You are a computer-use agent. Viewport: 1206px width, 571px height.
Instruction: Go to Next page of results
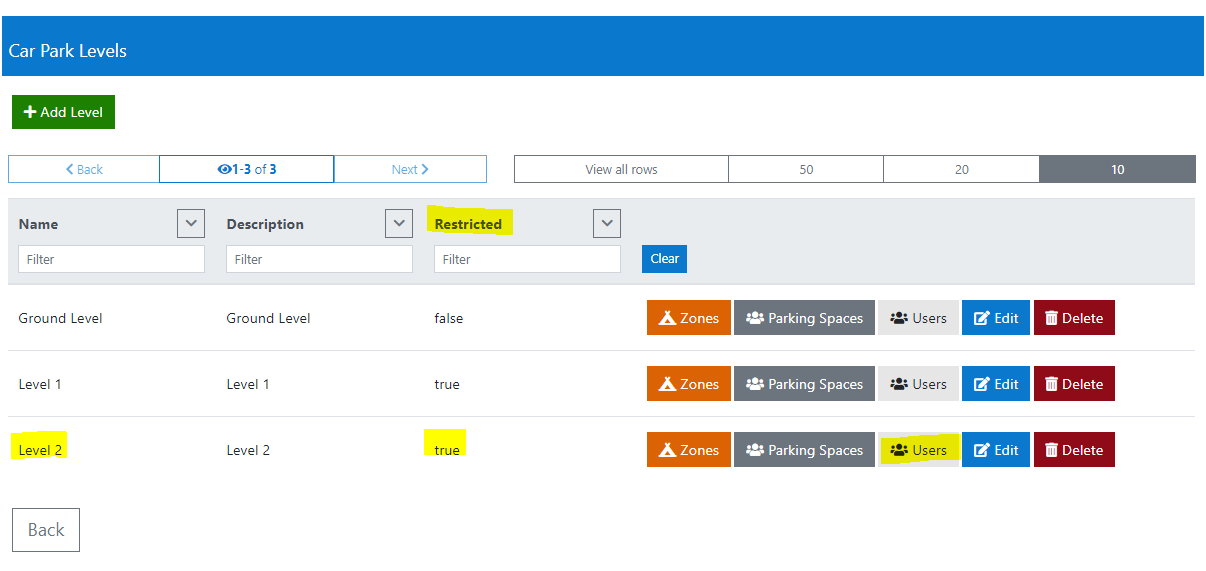[410, 169]
